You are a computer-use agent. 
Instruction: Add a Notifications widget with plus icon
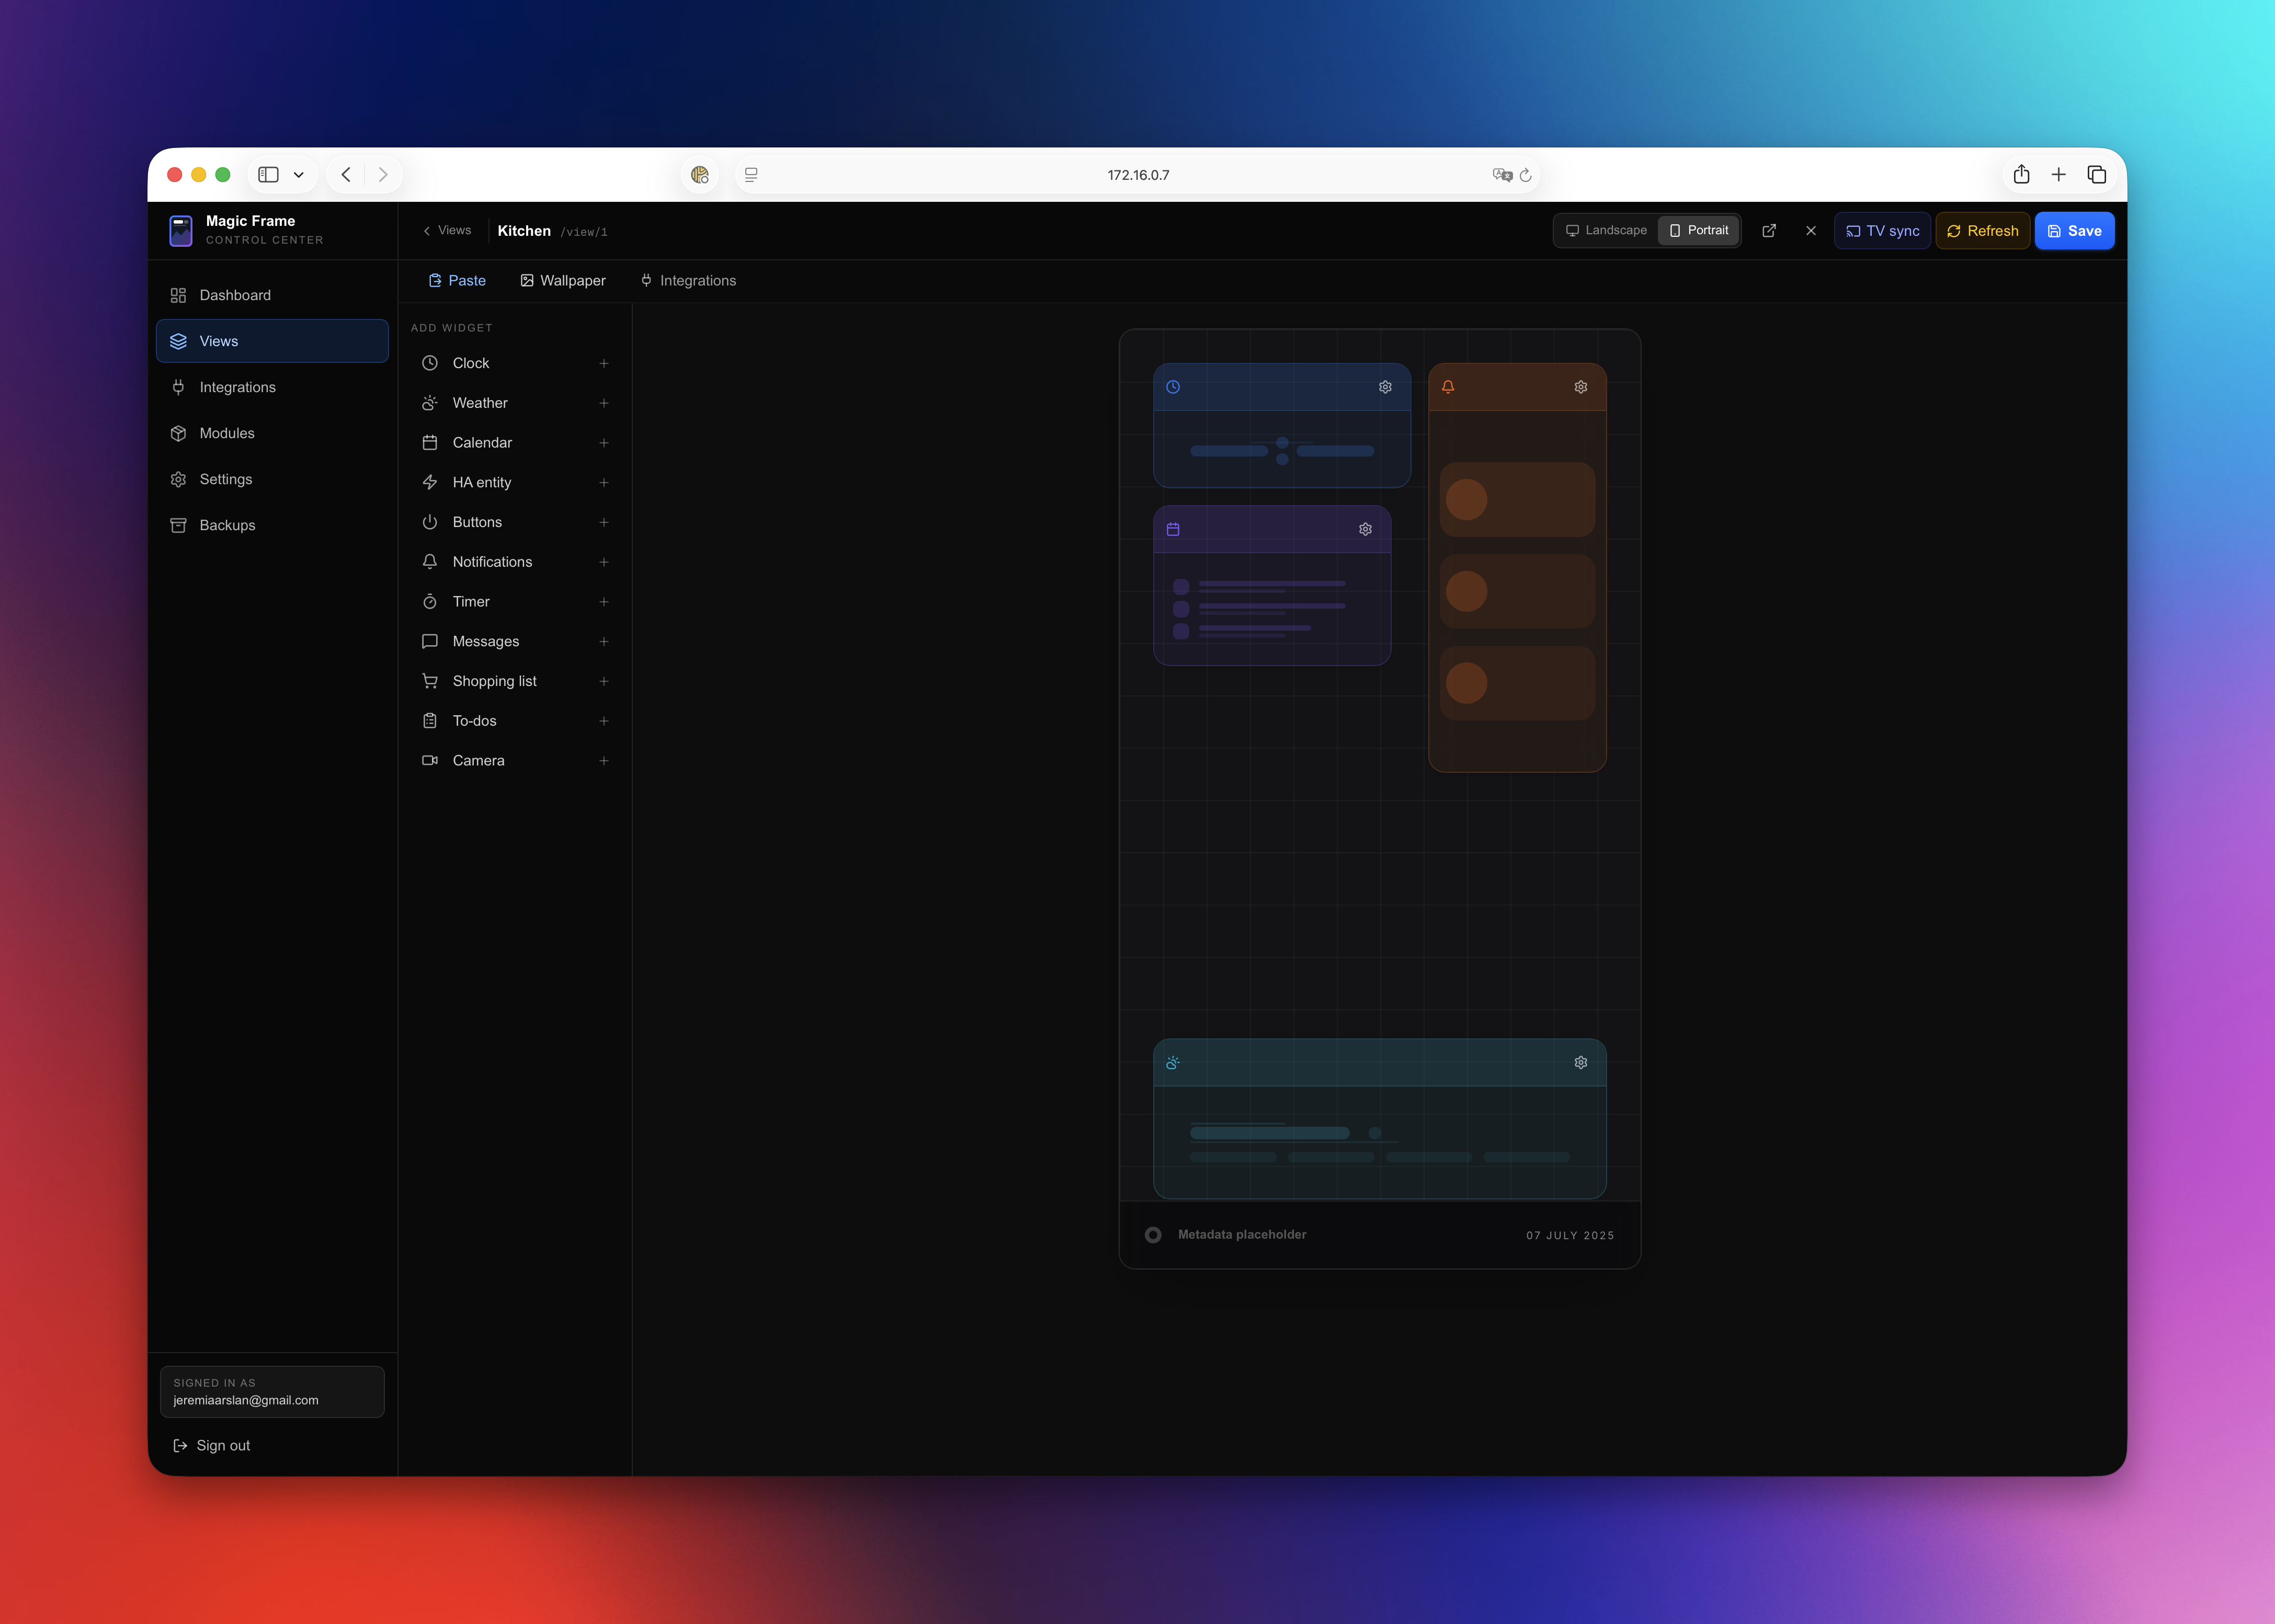coord(604,562)
